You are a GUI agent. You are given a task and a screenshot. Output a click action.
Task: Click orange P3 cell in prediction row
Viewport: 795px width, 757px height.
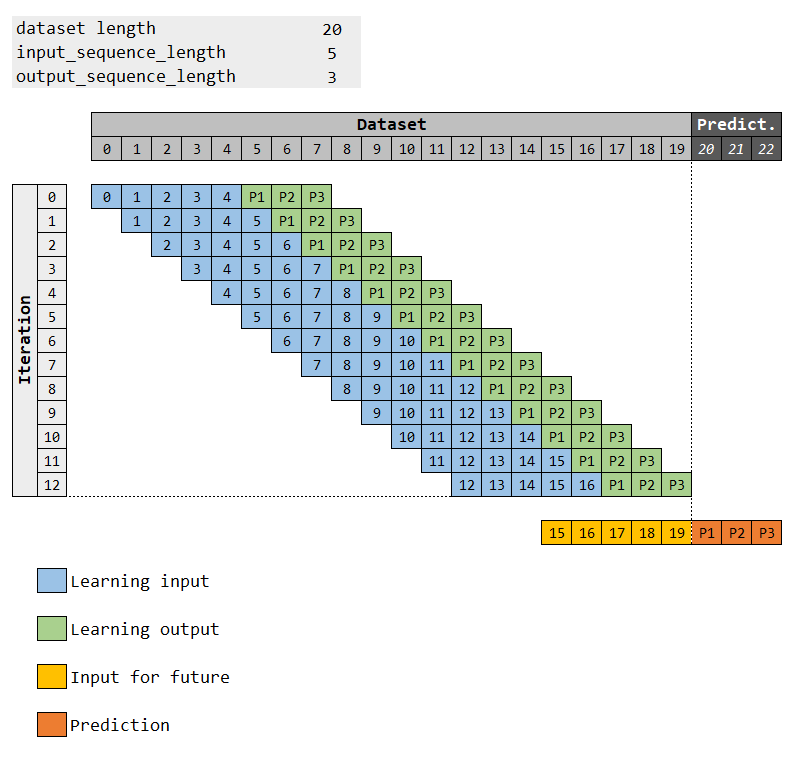tap(766, 533)
